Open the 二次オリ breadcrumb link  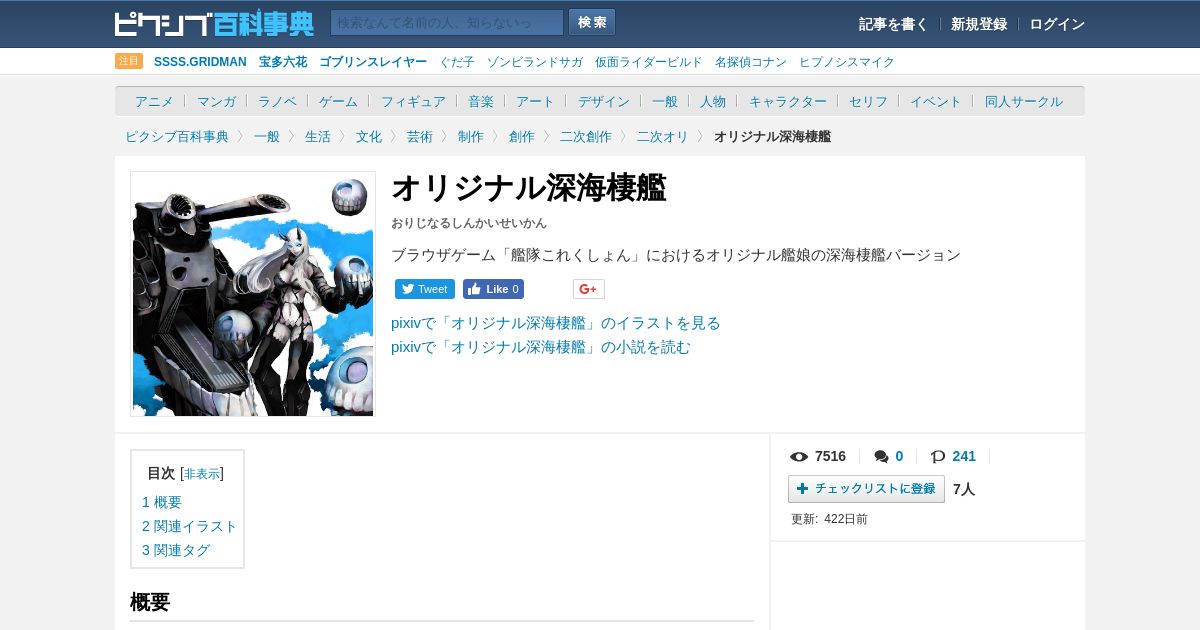(x=663, y=136)
